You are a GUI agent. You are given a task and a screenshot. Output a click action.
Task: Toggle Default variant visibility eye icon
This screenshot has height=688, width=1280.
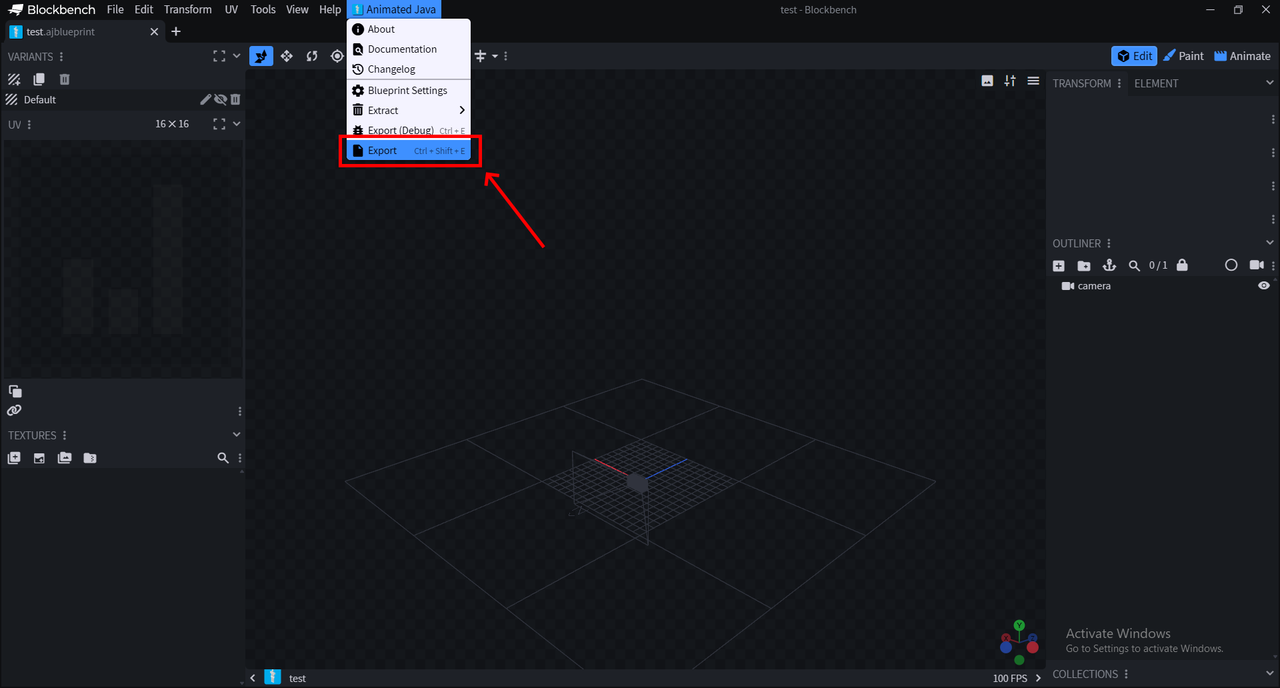click(221, 99)
